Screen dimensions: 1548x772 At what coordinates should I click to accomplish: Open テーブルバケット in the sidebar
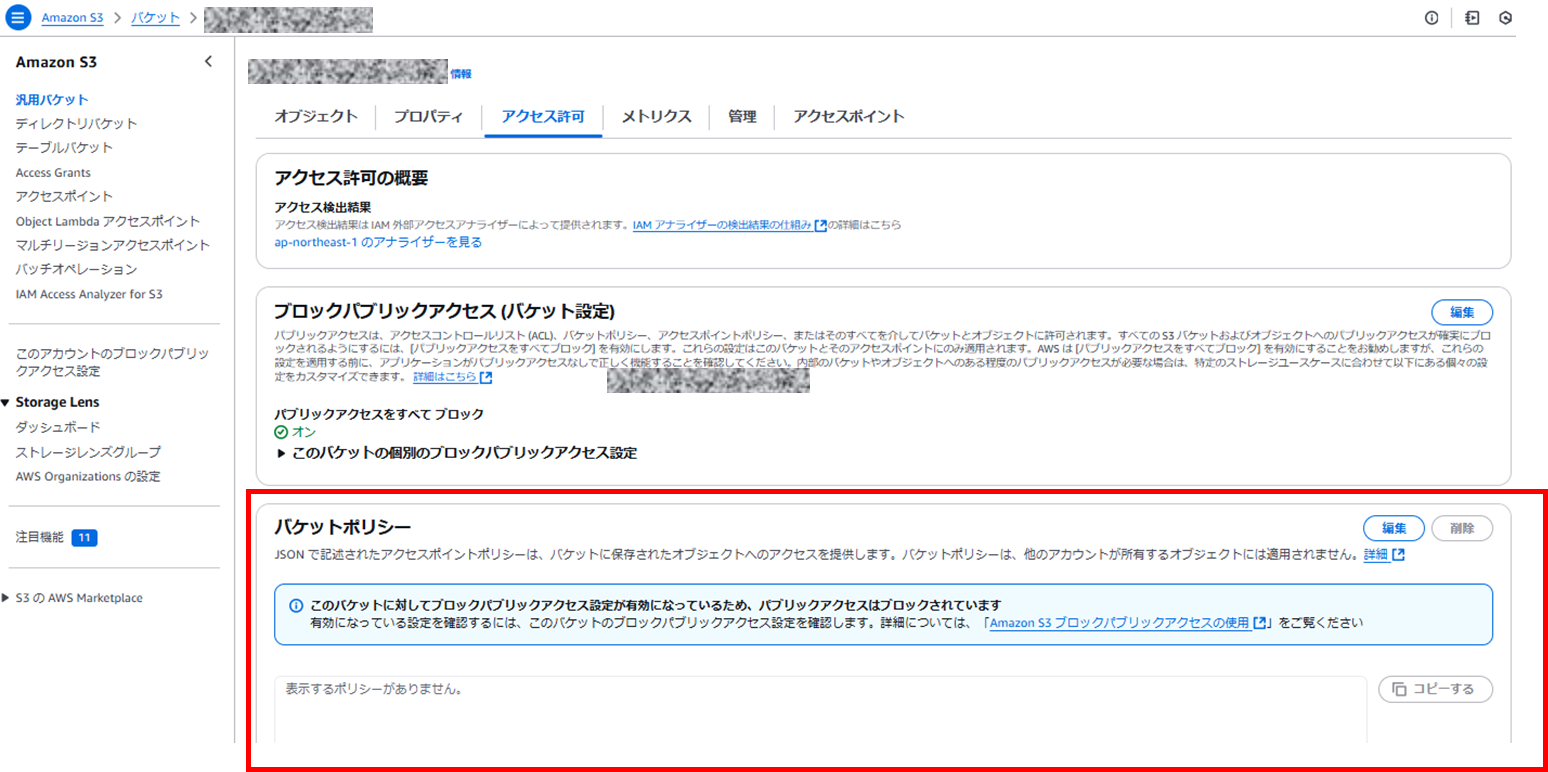pos(65,148)
